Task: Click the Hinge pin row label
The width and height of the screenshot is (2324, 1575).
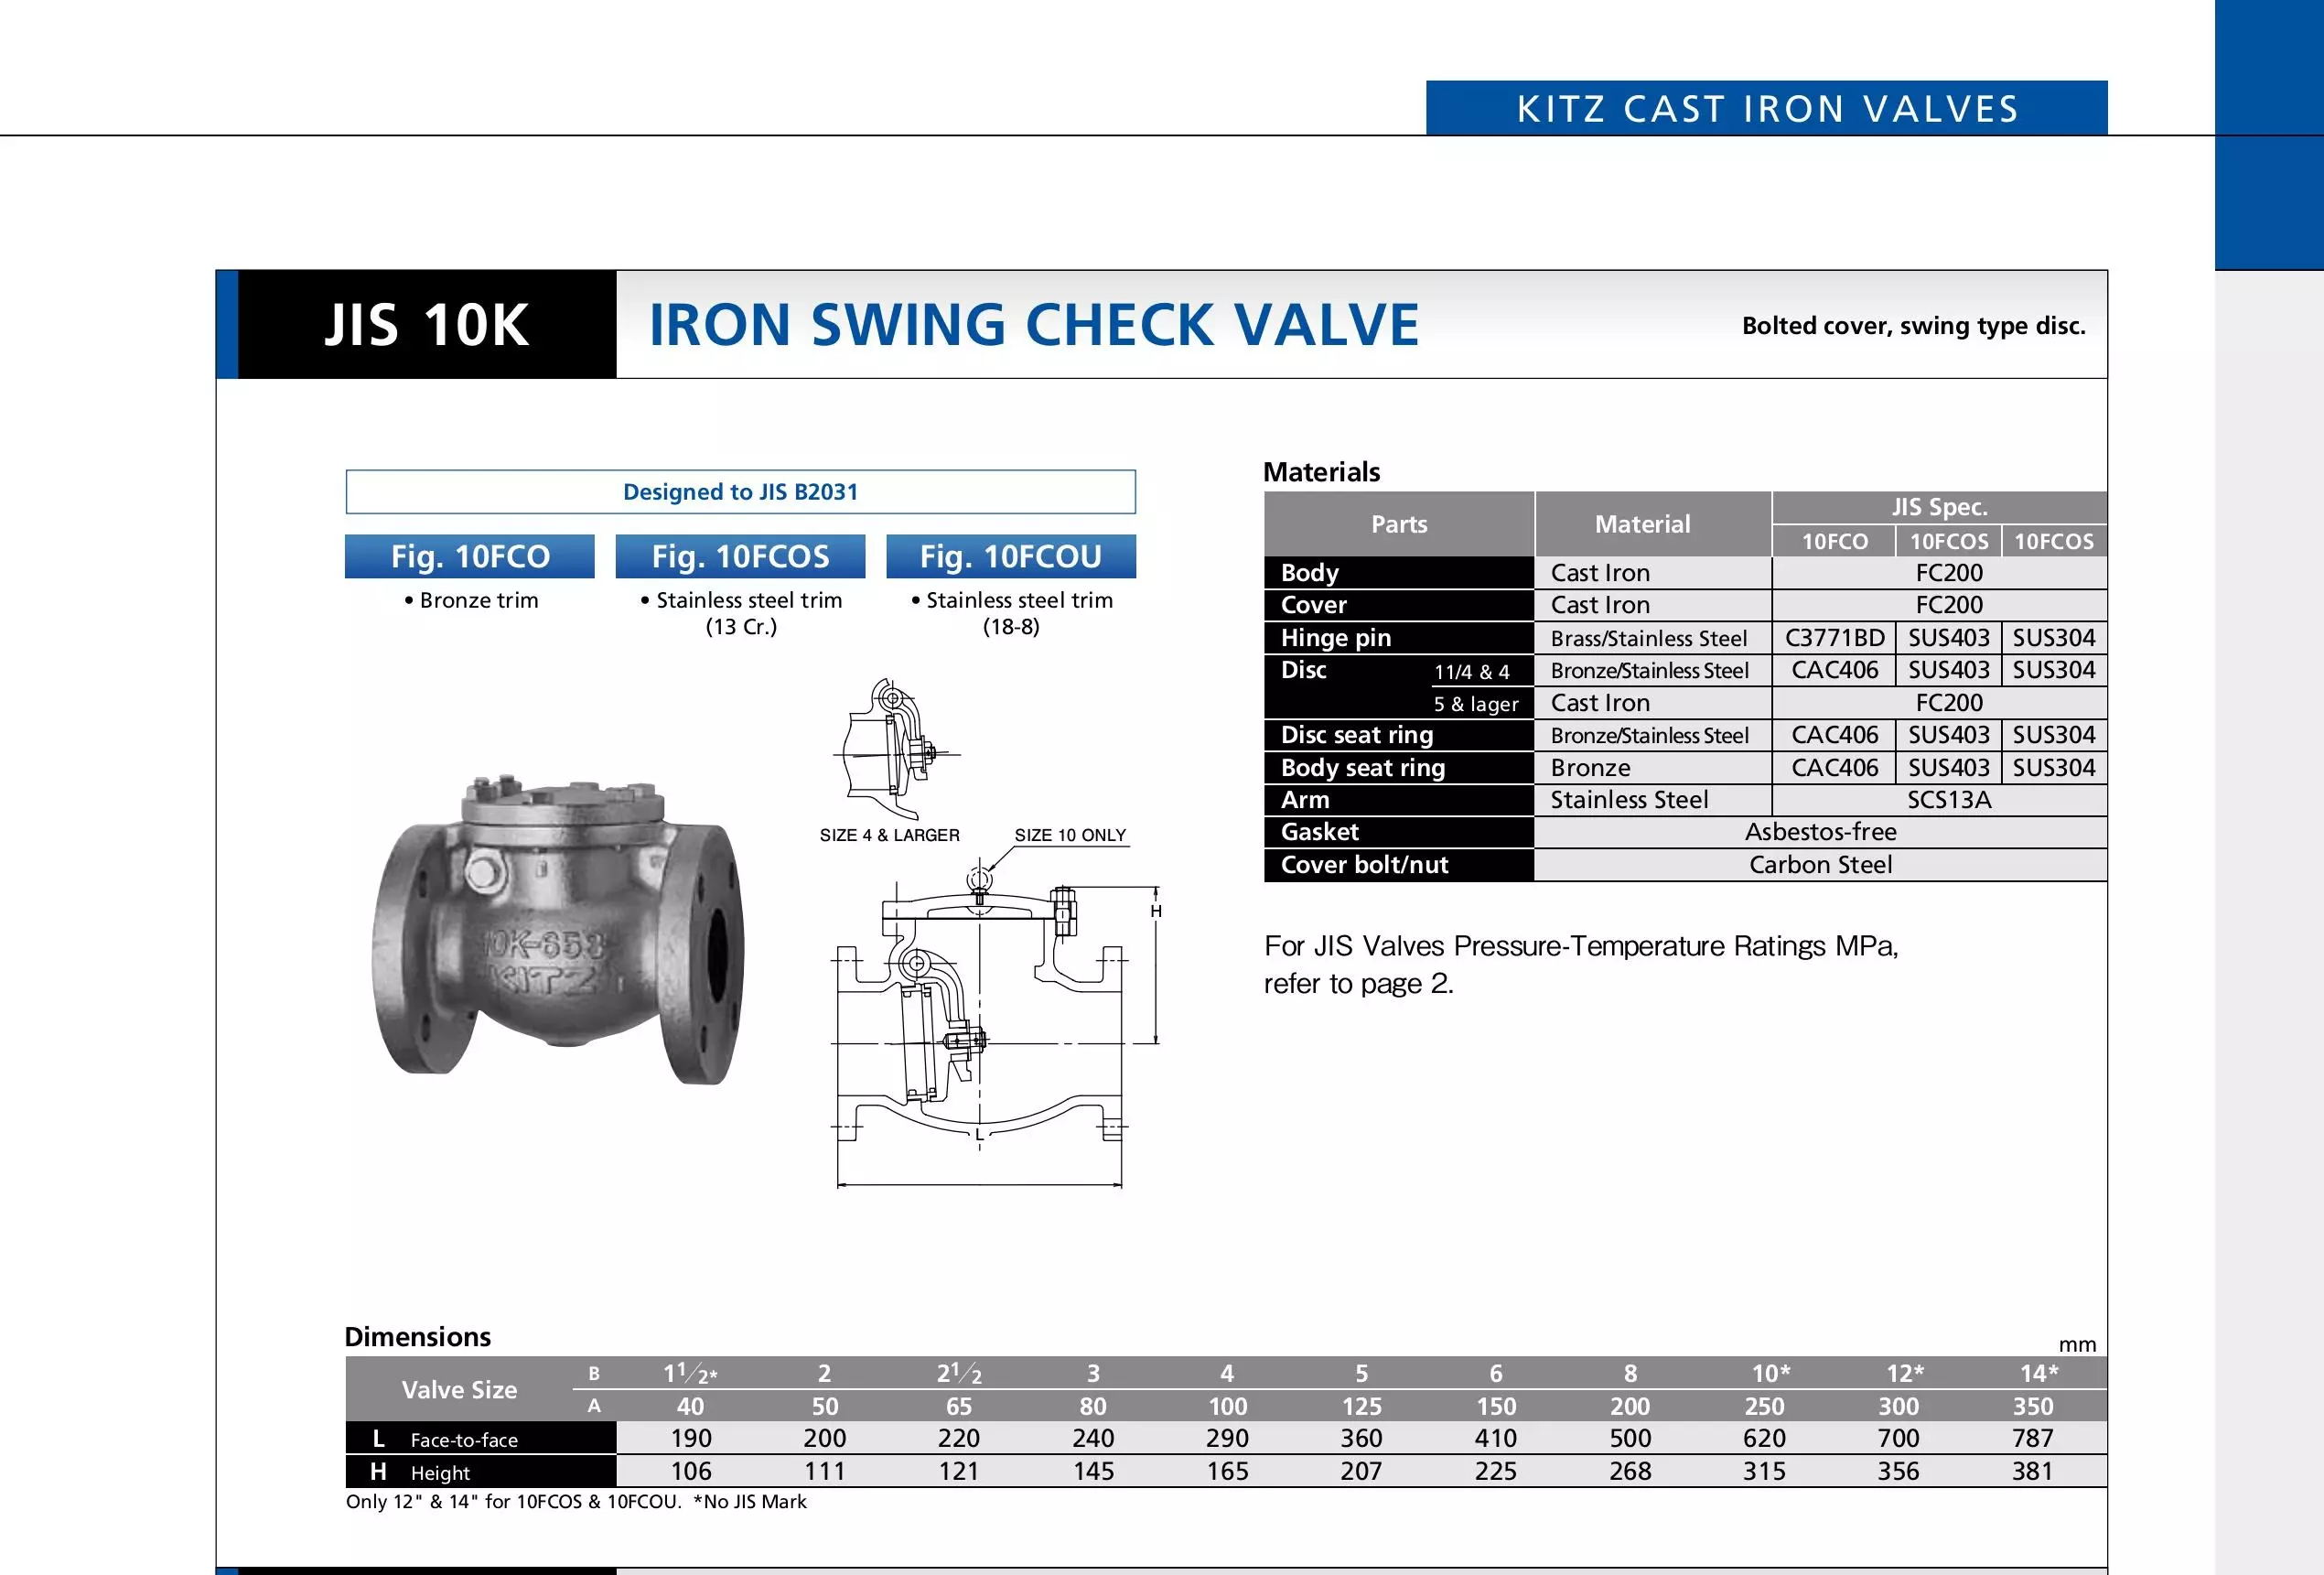Action: pyautogui.click(x=1336, y=638)
